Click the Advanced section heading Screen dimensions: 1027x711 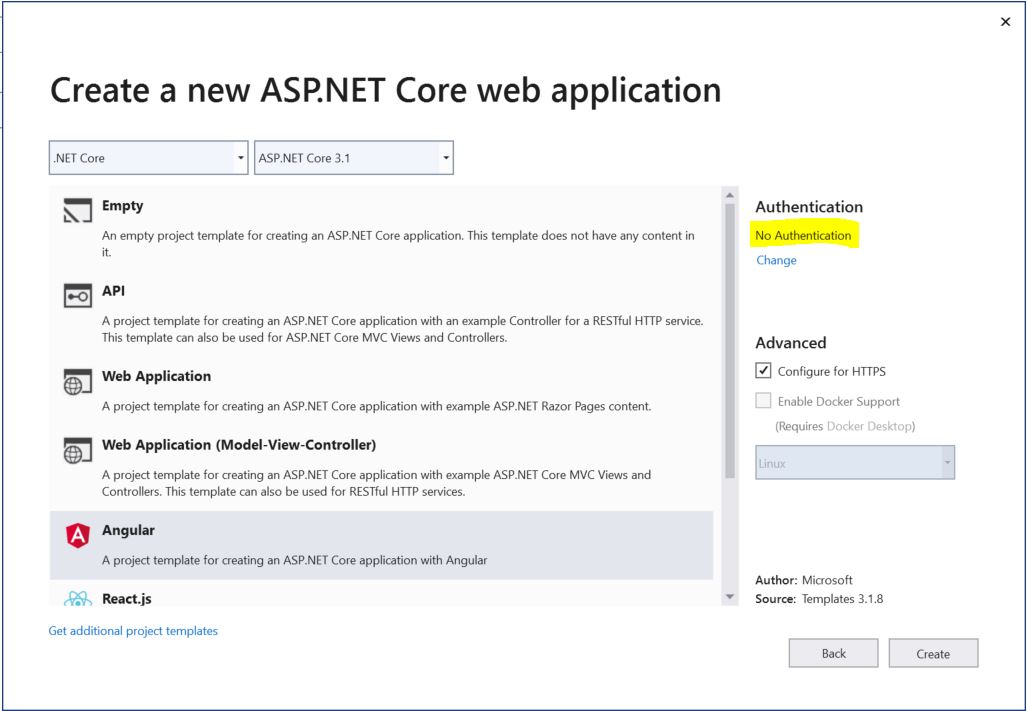click(x=791, y=343)
